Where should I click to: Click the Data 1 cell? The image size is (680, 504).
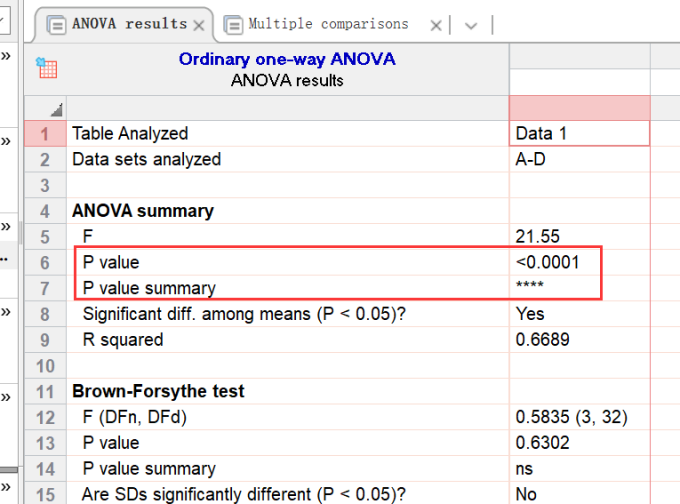click(x=579, y=133)
